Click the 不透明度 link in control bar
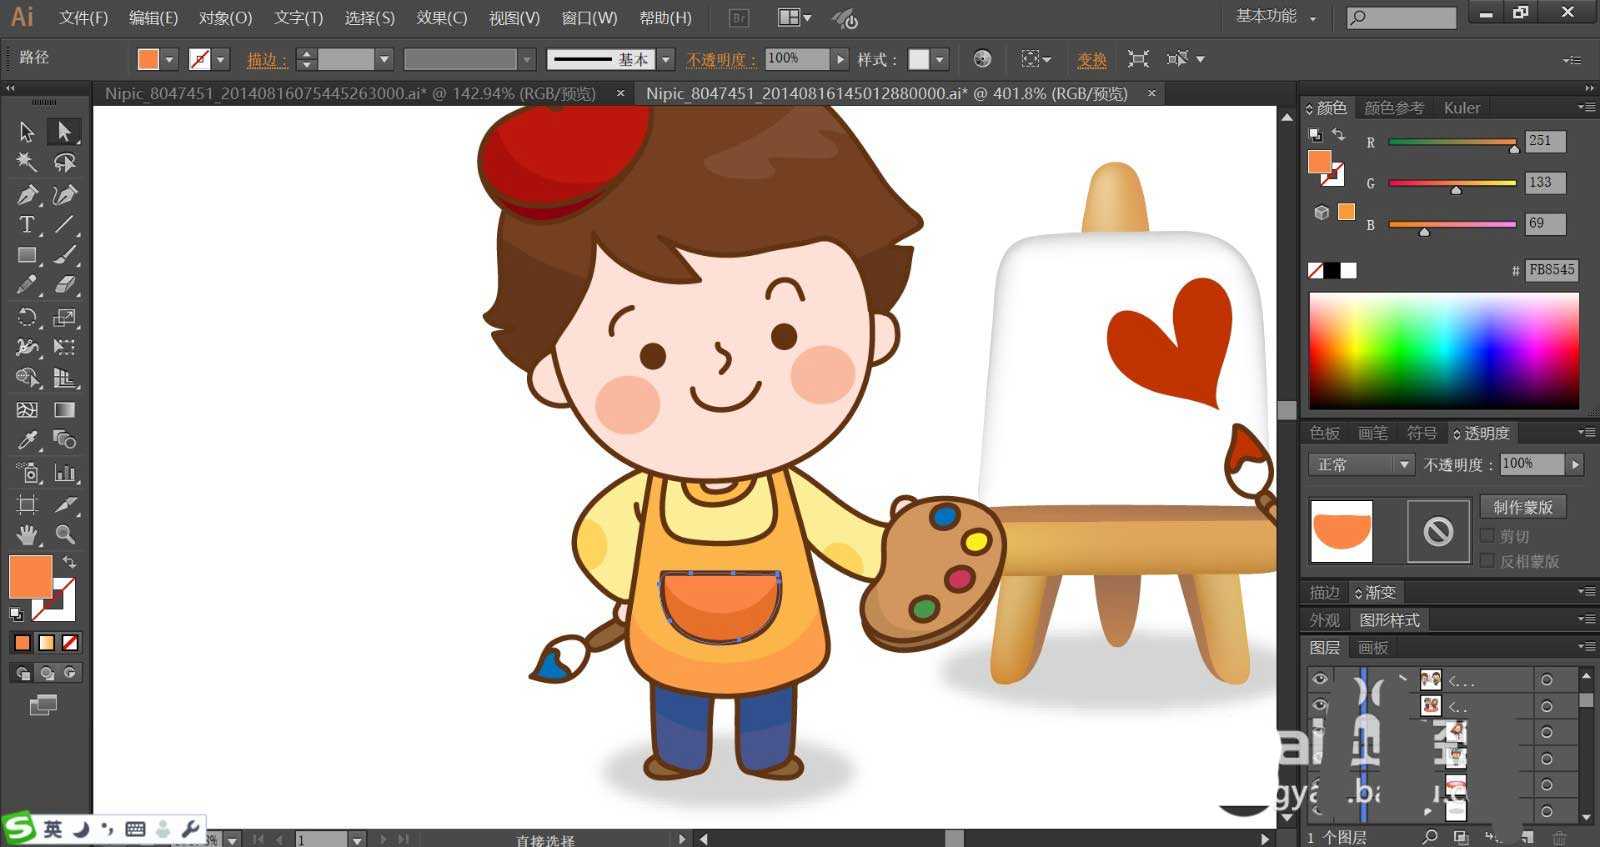Screen dimensions: 1600x847 point(721,60)
